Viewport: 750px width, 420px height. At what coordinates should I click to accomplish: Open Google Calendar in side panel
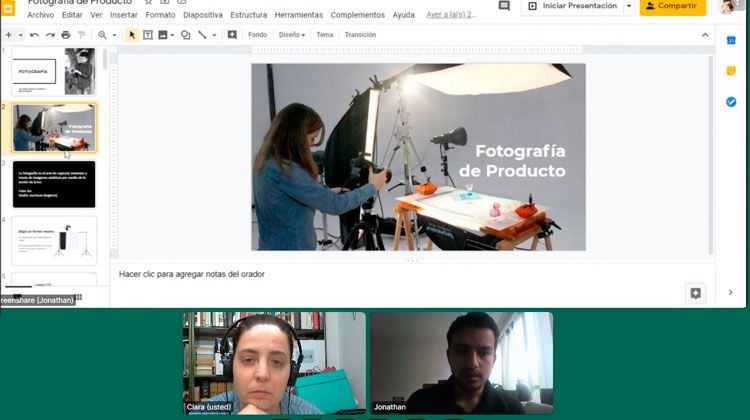731,40
